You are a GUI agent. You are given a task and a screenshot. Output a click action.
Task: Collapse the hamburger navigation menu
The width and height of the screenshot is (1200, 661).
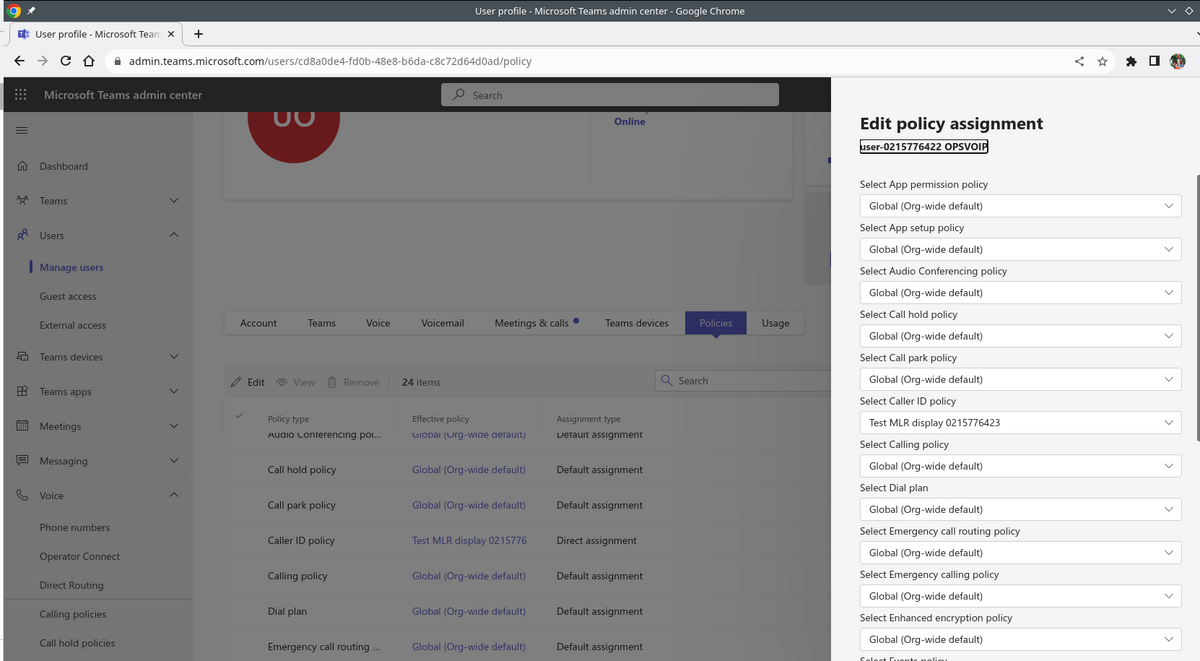[x=21, y=131]
